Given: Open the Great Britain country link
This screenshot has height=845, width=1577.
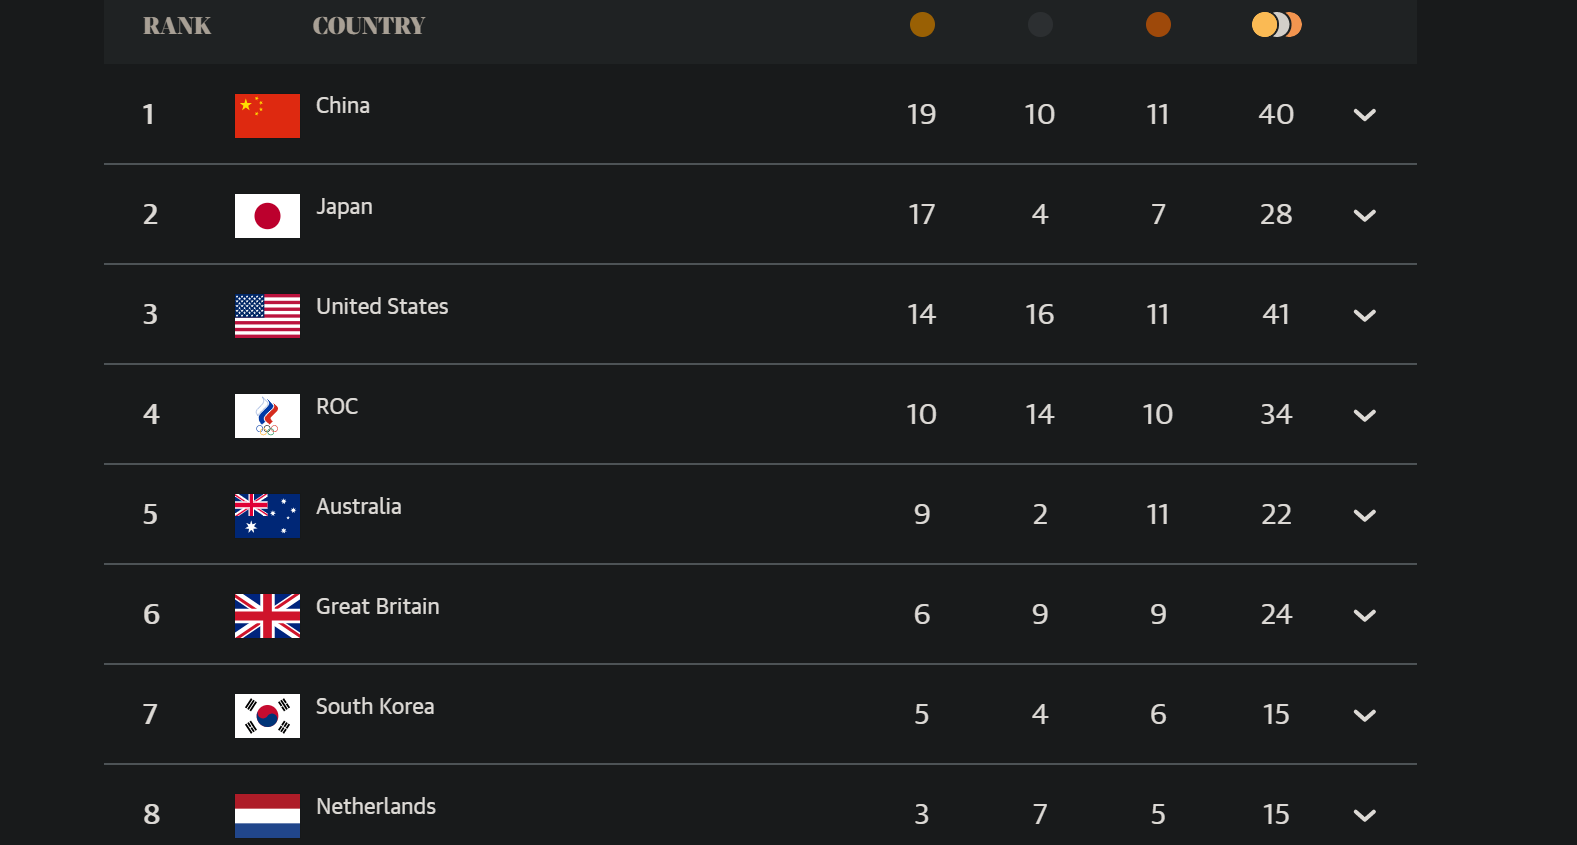Looking at the screenshot, I should (378, 606).
